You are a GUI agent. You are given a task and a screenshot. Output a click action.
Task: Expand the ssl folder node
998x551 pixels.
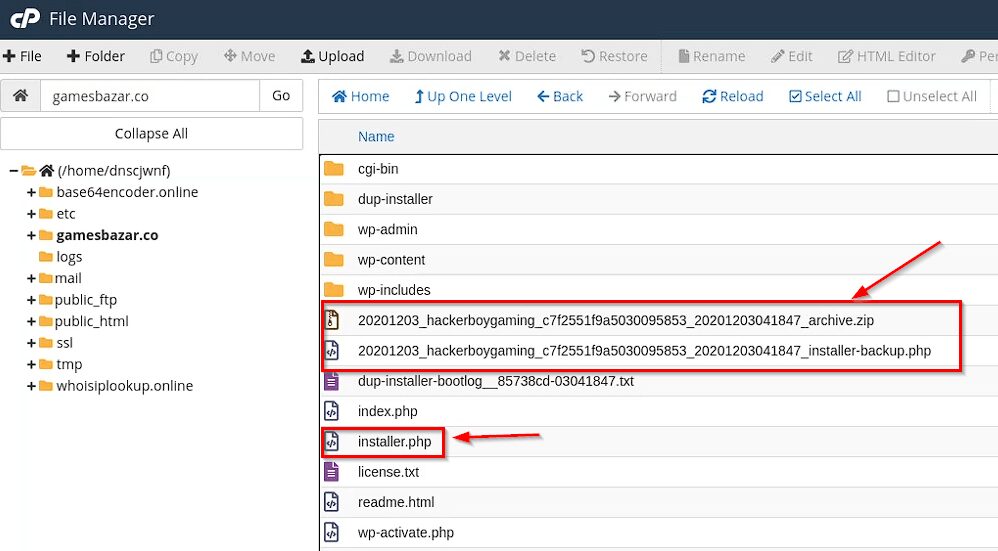click(x=31, y=343)
